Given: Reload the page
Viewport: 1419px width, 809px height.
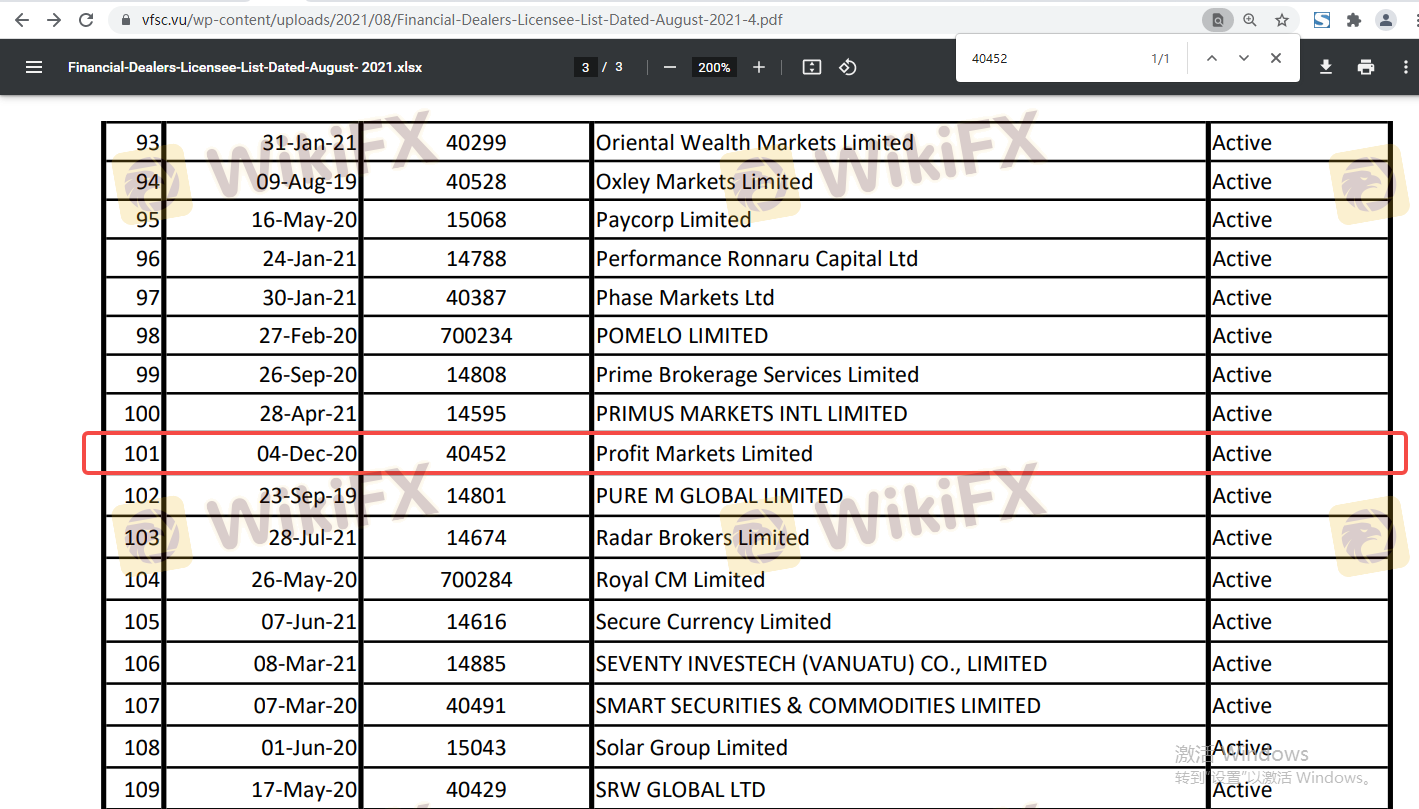Looking at the screenshot, I should point(86,20).
